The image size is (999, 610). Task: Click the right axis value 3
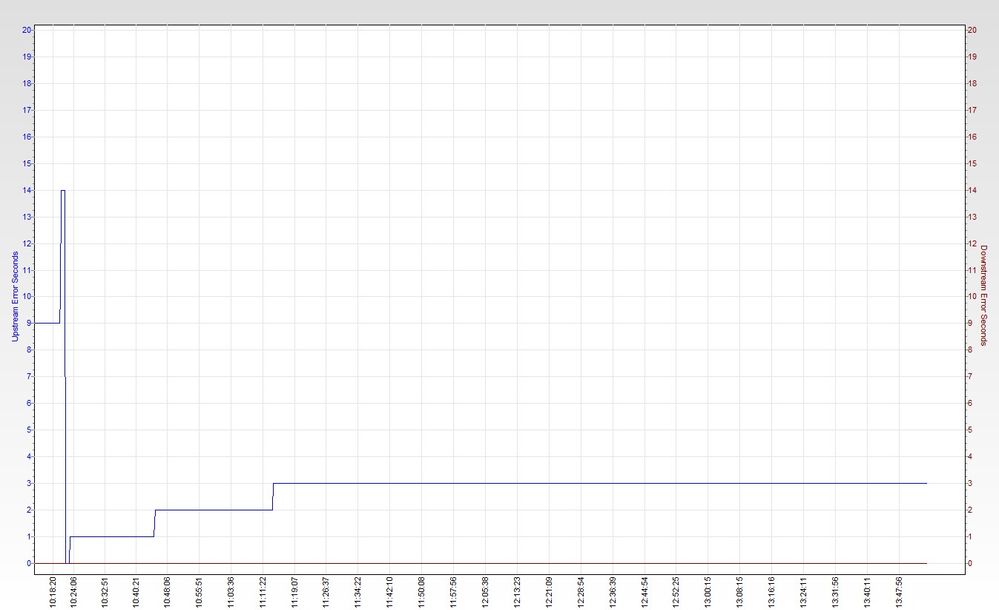971,483
